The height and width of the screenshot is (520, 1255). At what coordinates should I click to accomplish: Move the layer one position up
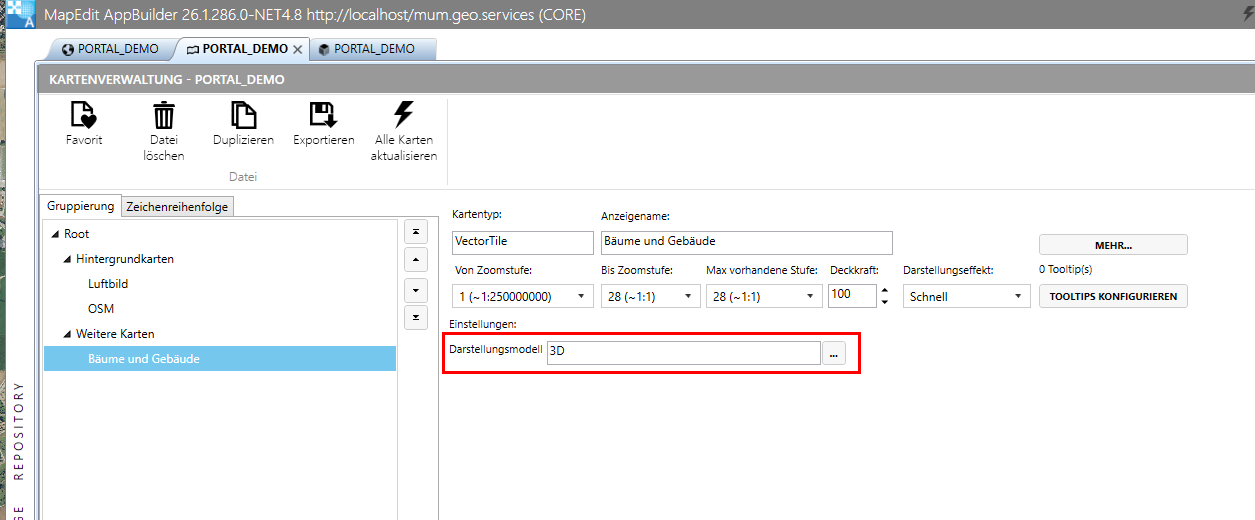pos(414,261)
